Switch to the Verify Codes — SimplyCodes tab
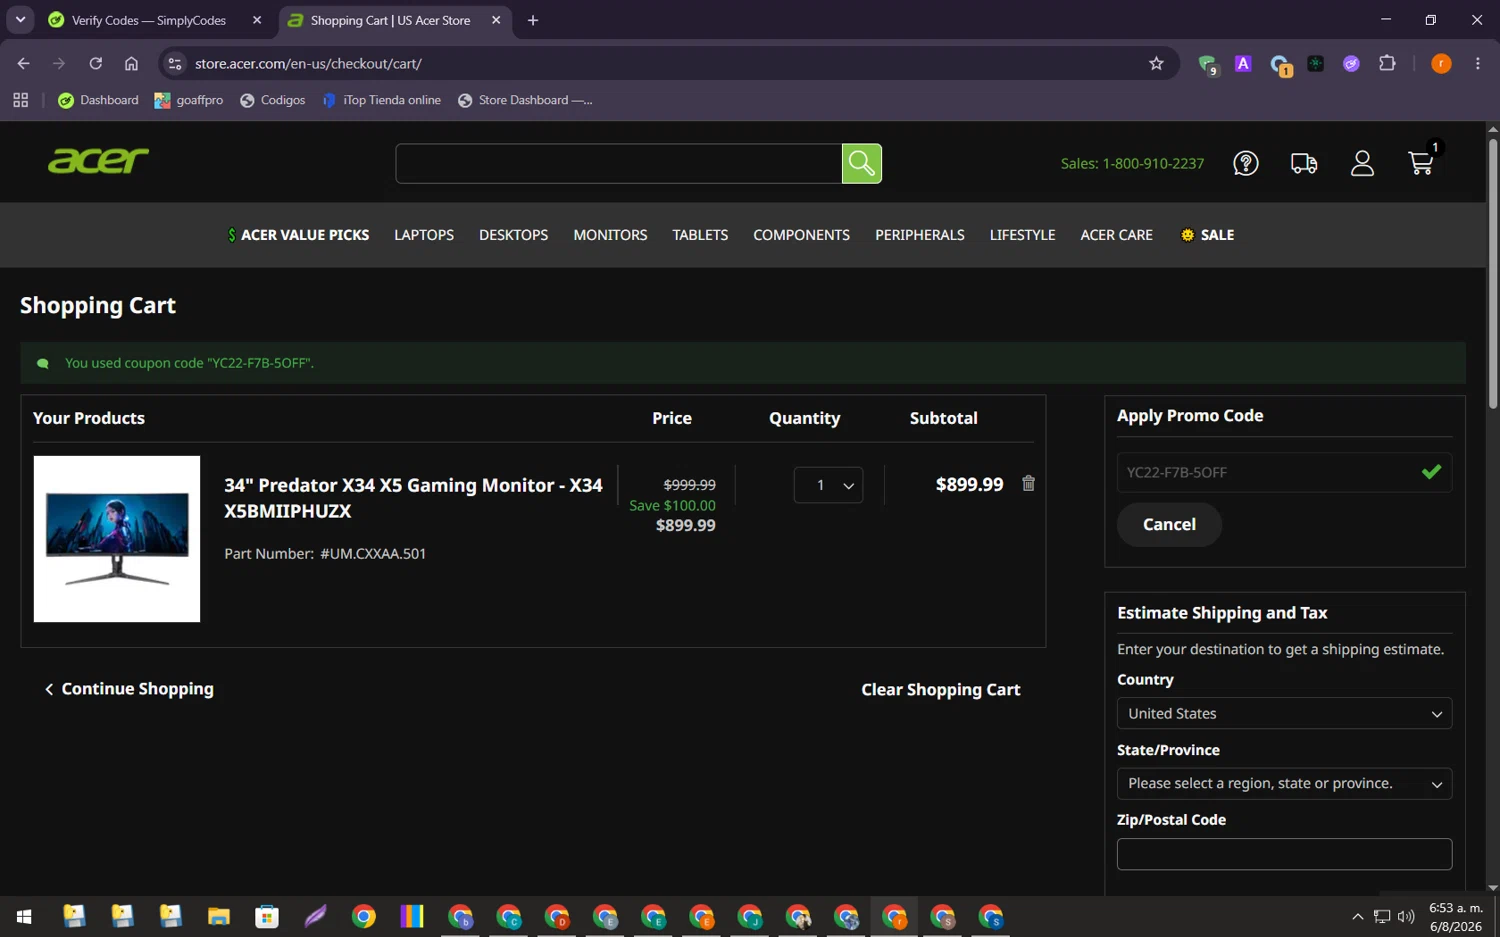The width and height of the screenshot is (1500, 937). coord(150,20)
